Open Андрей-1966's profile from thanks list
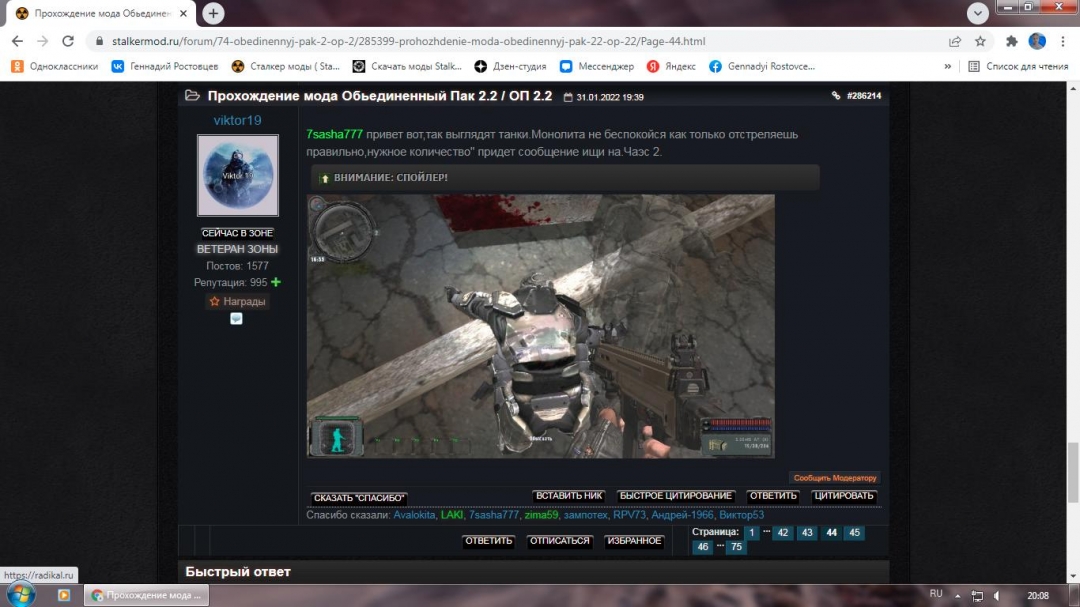This screenshot has width=1080, height=607. 683,515
